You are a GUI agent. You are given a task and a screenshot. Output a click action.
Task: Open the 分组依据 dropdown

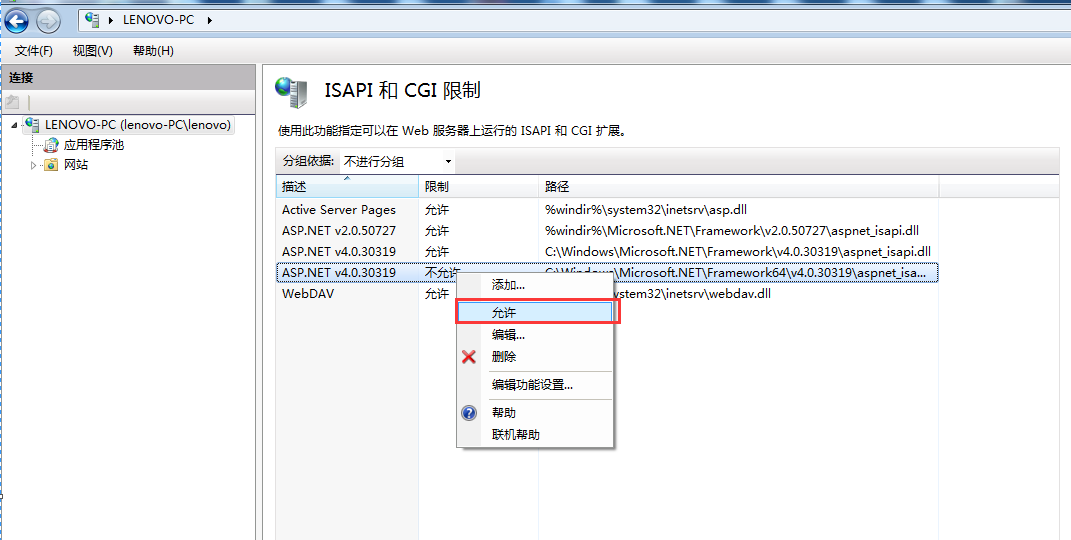397,161
